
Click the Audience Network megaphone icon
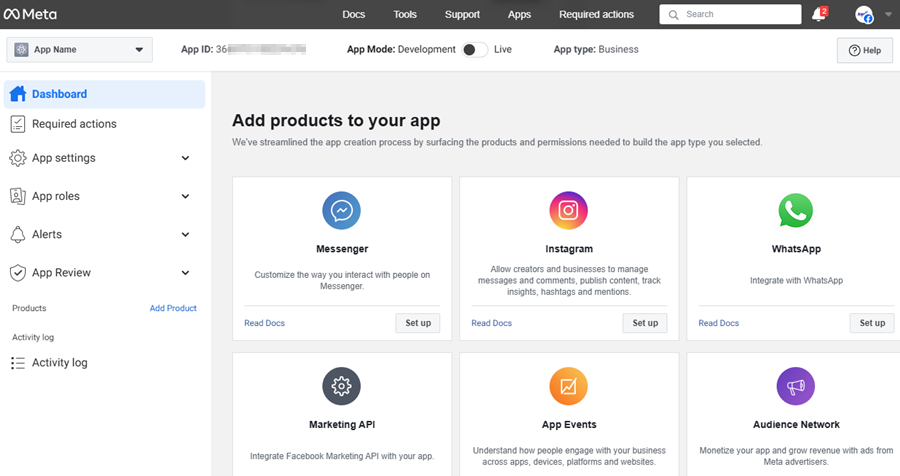[796, 386]
